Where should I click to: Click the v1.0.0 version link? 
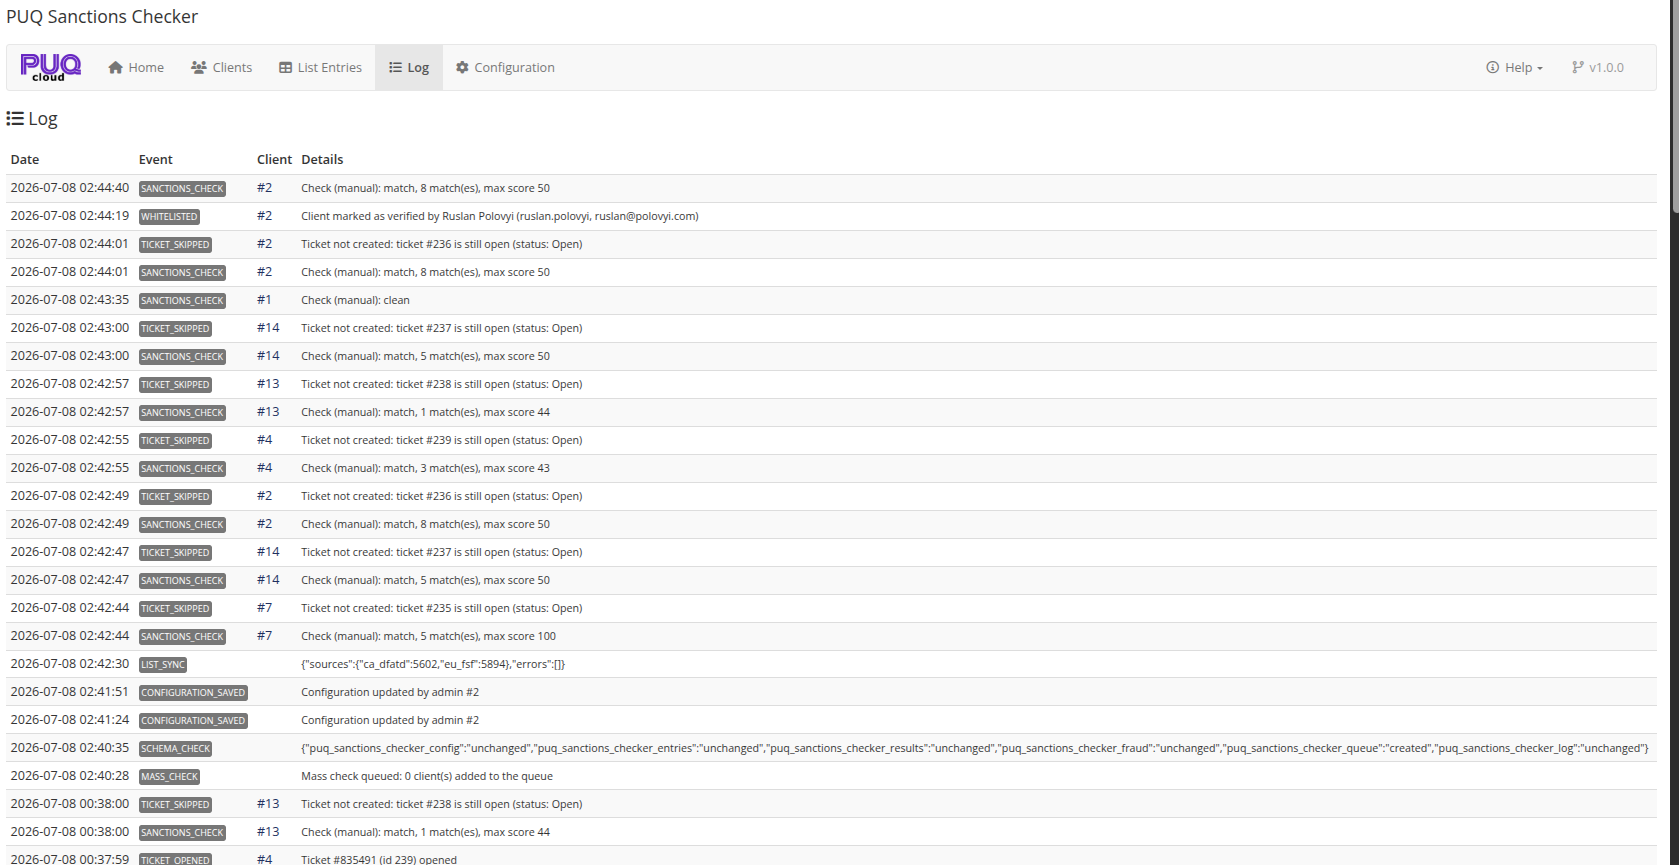pyautogui.click(x=1598, y=67)
